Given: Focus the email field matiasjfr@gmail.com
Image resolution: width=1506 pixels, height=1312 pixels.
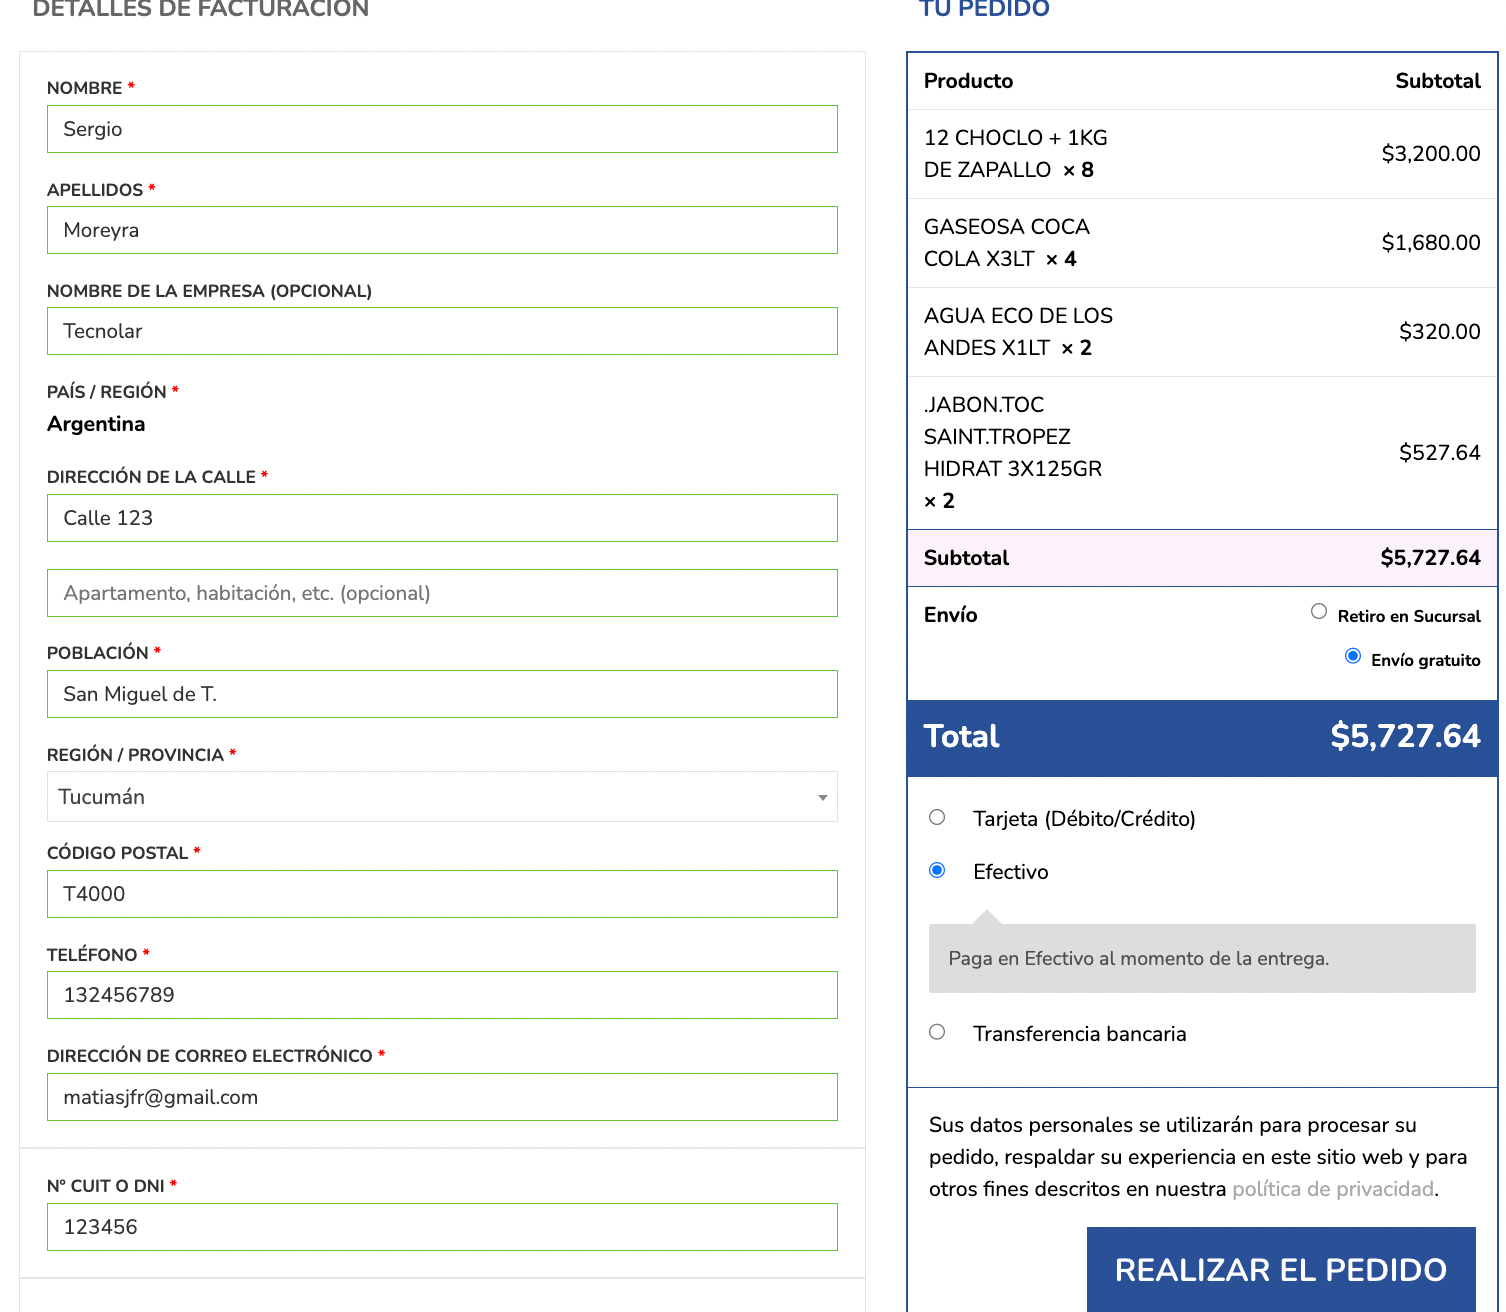Looking at the screenshot, I should [x=441, y=1098].
